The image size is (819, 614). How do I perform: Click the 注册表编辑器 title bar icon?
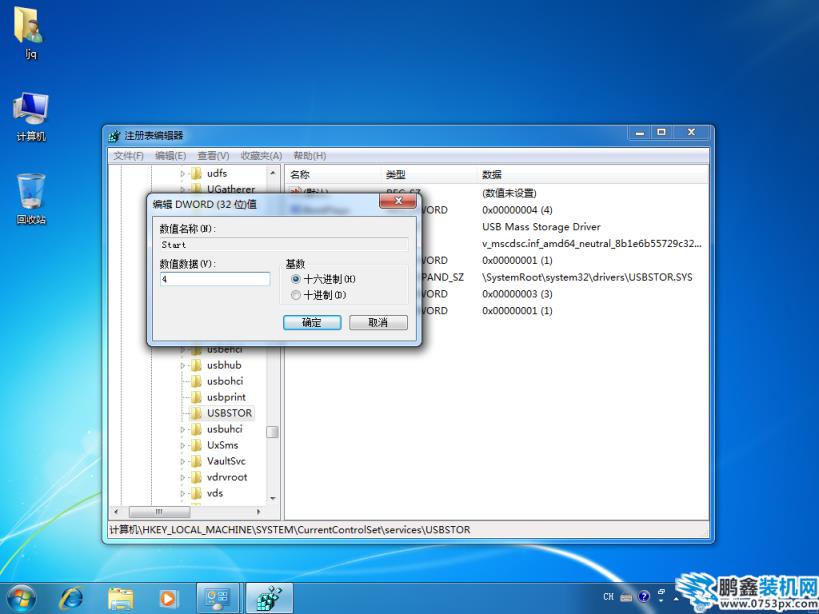point(114,136)
